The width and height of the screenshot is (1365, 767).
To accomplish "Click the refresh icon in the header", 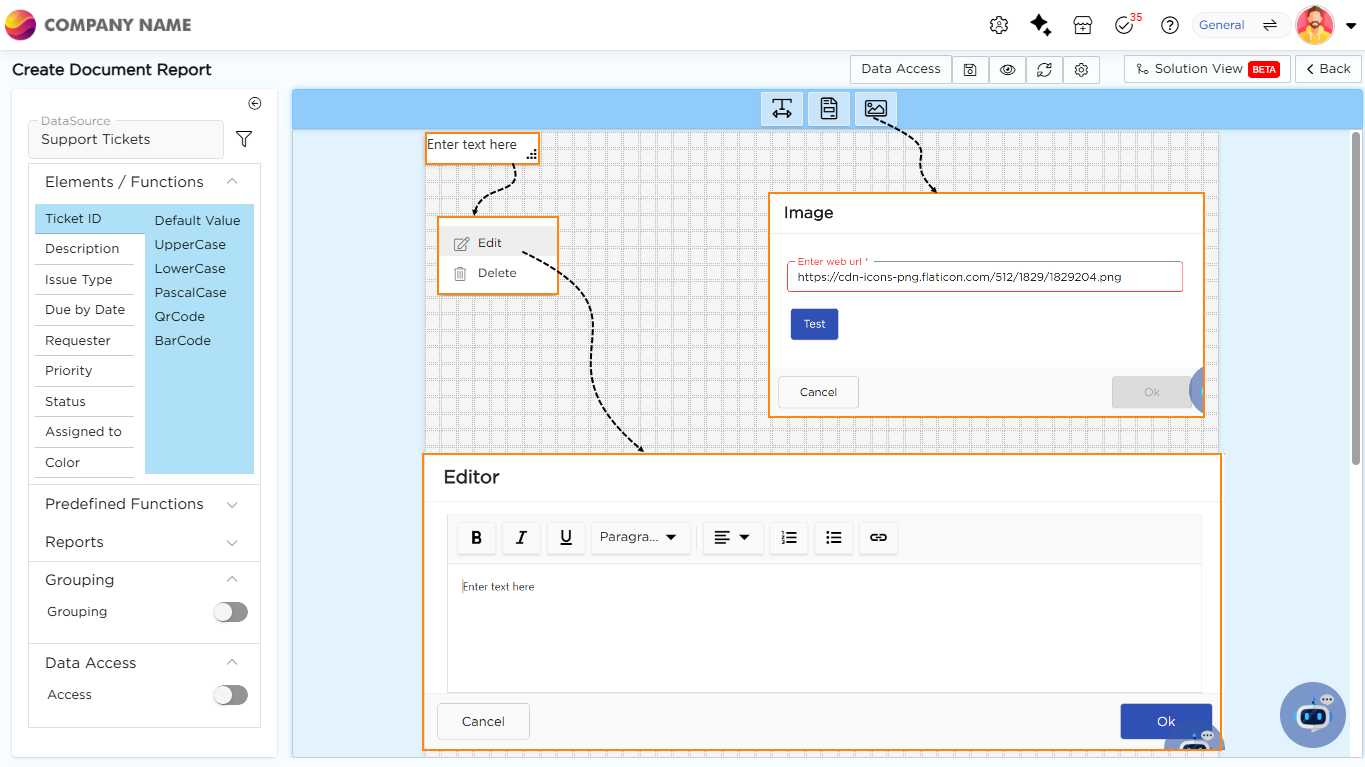I will [x=1044, y=70].
